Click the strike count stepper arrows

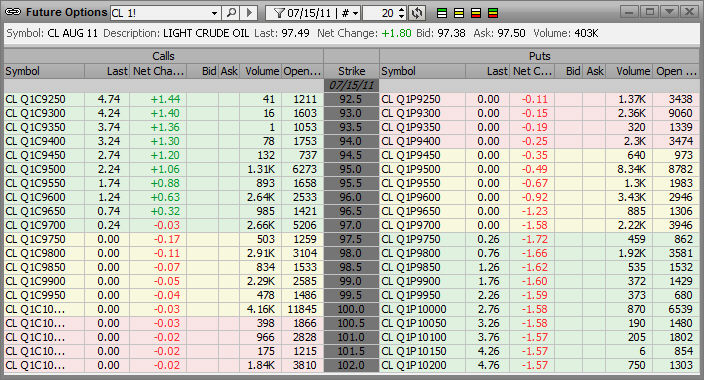tap(402, 13)
